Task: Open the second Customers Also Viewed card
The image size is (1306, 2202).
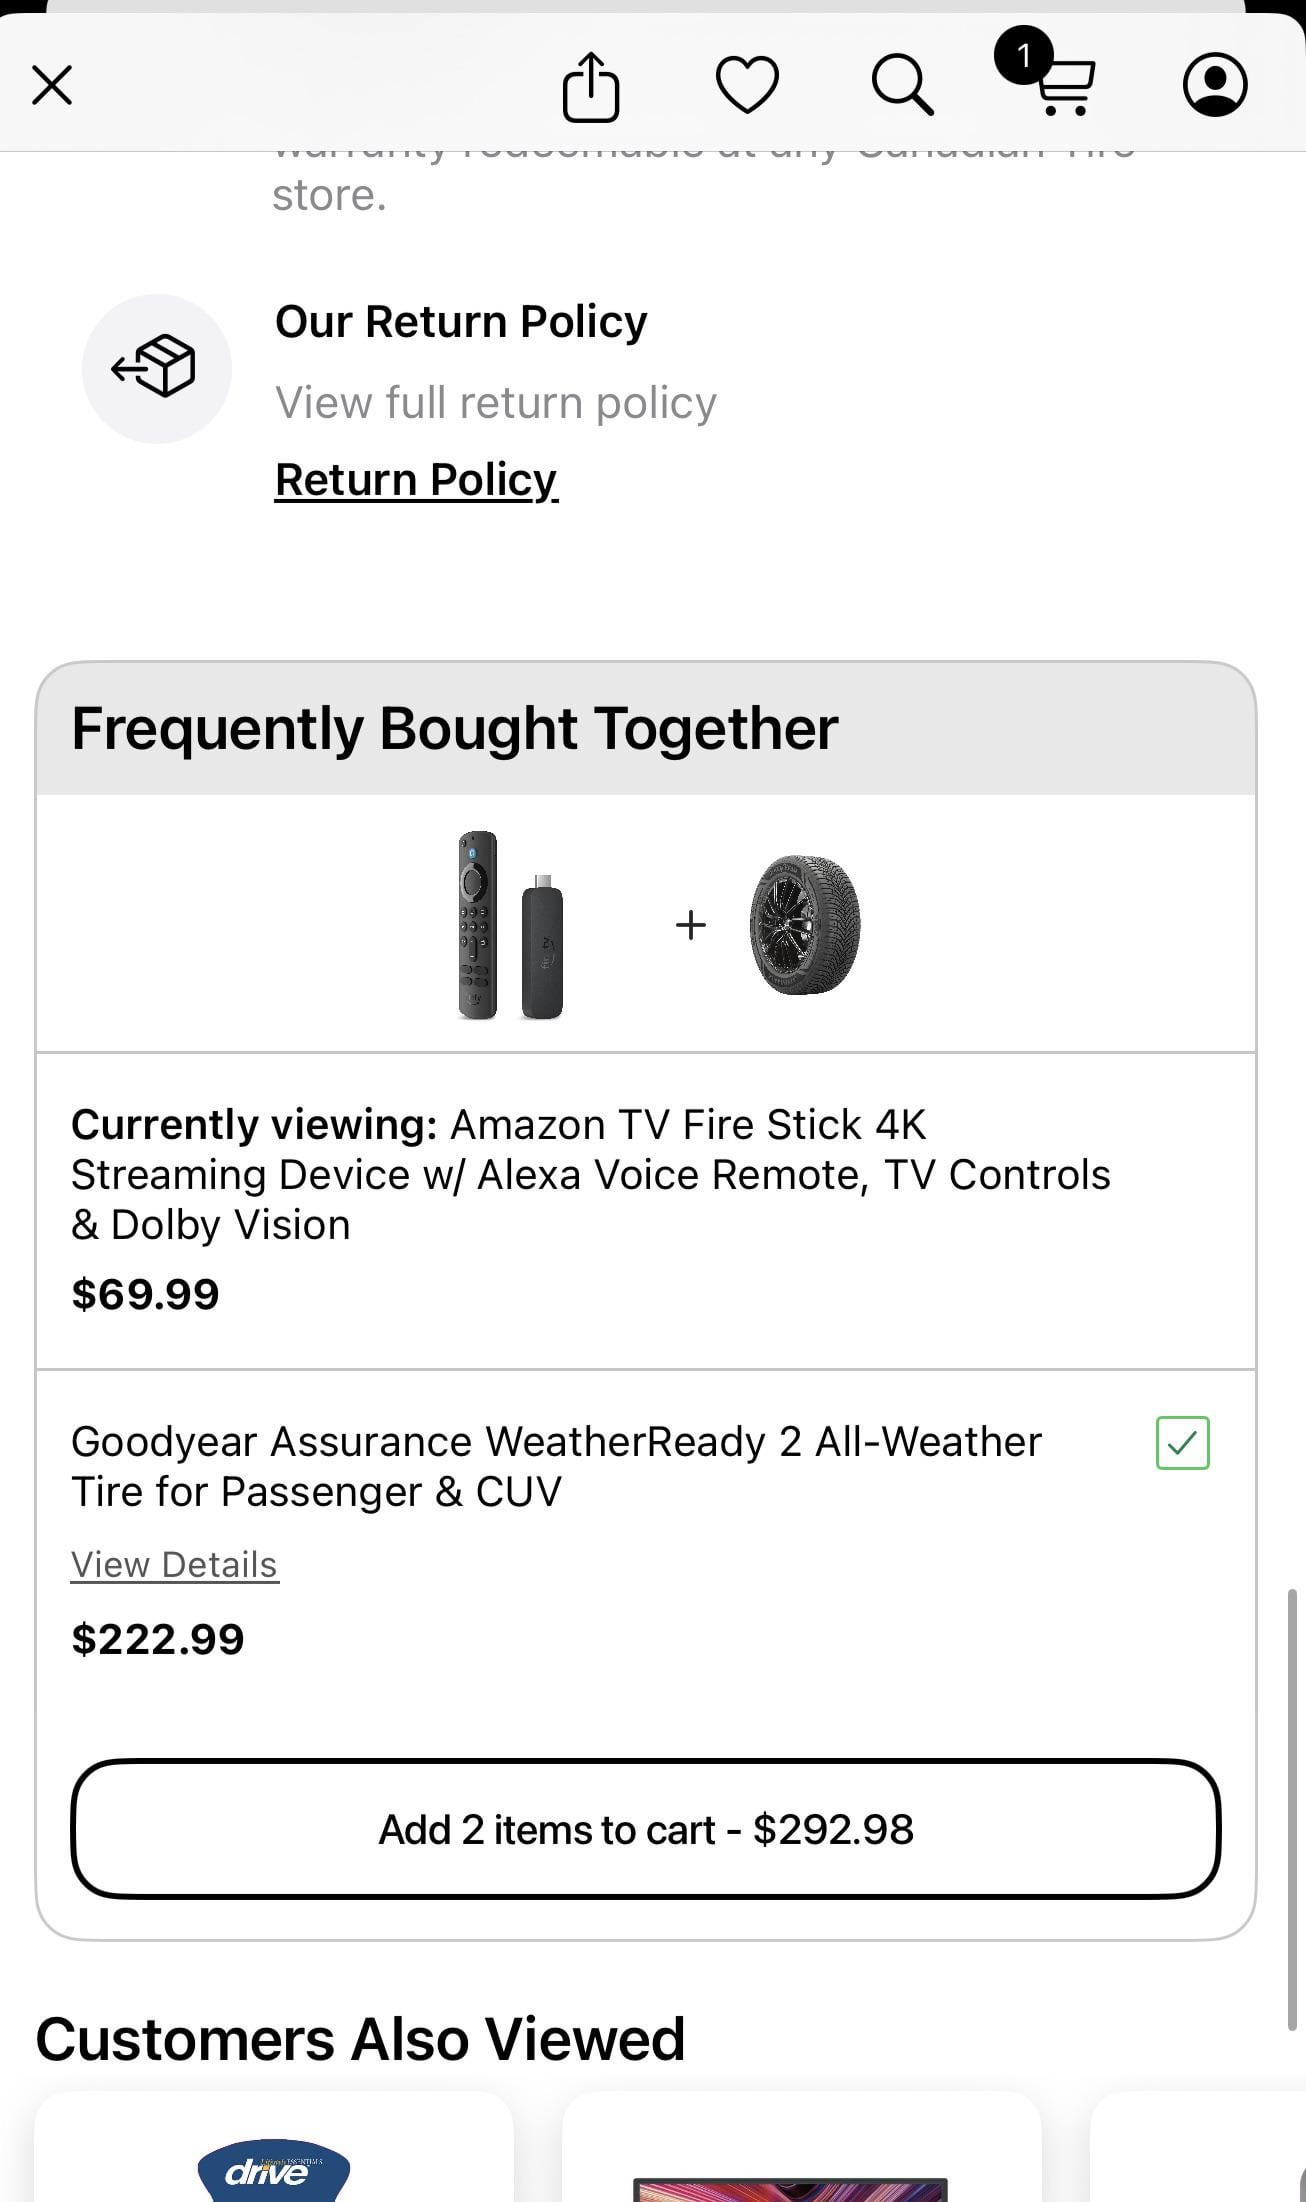Action: coord(800,2160)
